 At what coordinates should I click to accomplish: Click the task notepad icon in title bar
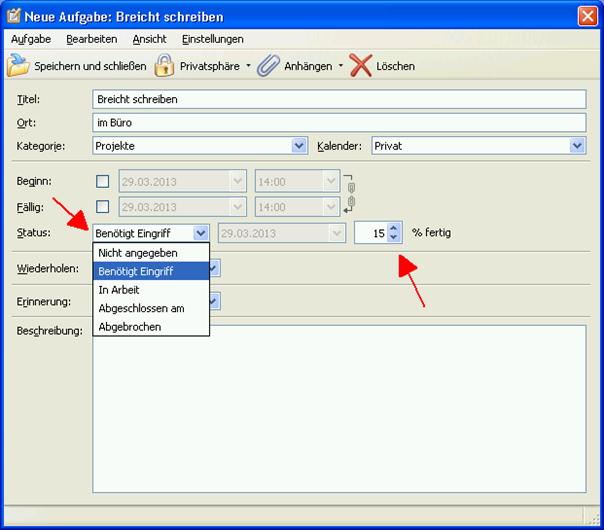tap(14, 16)
